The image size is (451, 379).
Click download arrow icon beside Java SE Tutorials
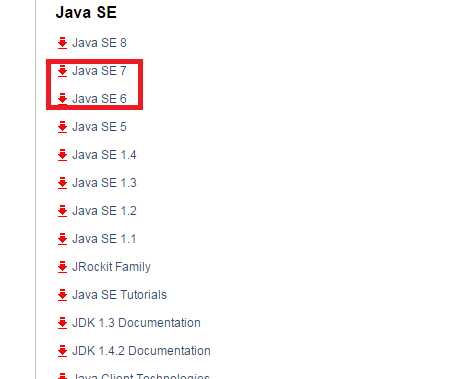pos(62,295)
